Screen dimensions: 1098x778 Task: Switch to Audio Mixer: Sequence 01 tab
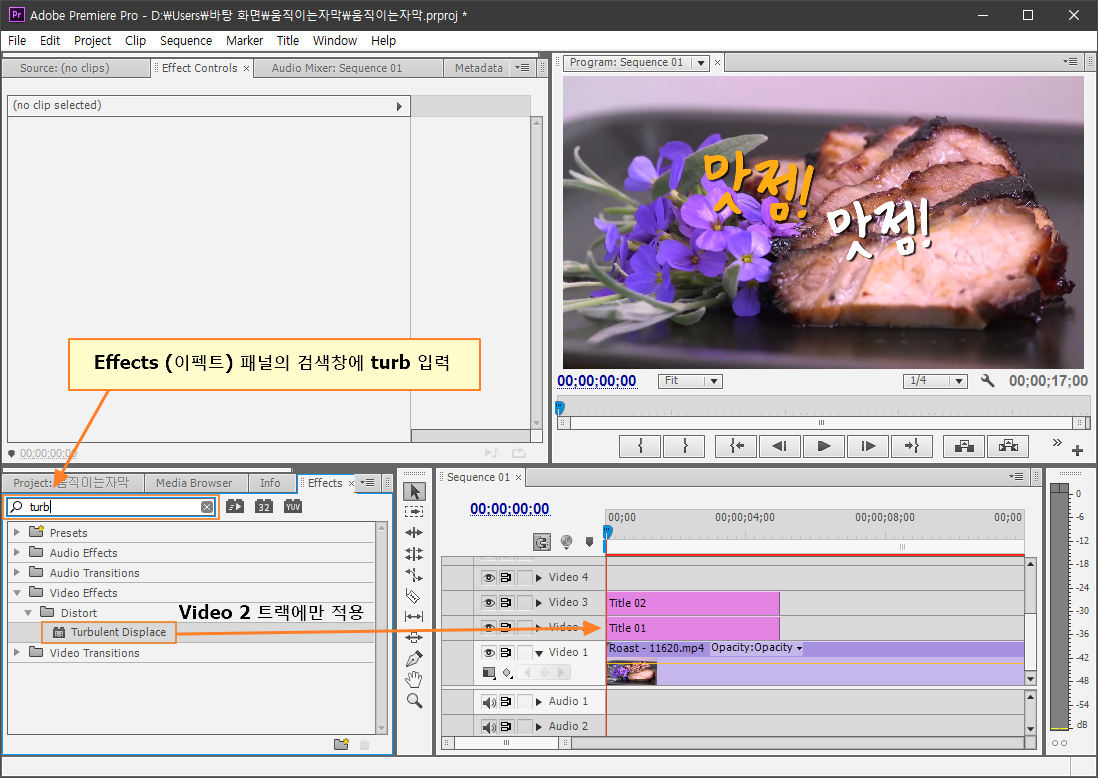point(337,68)
